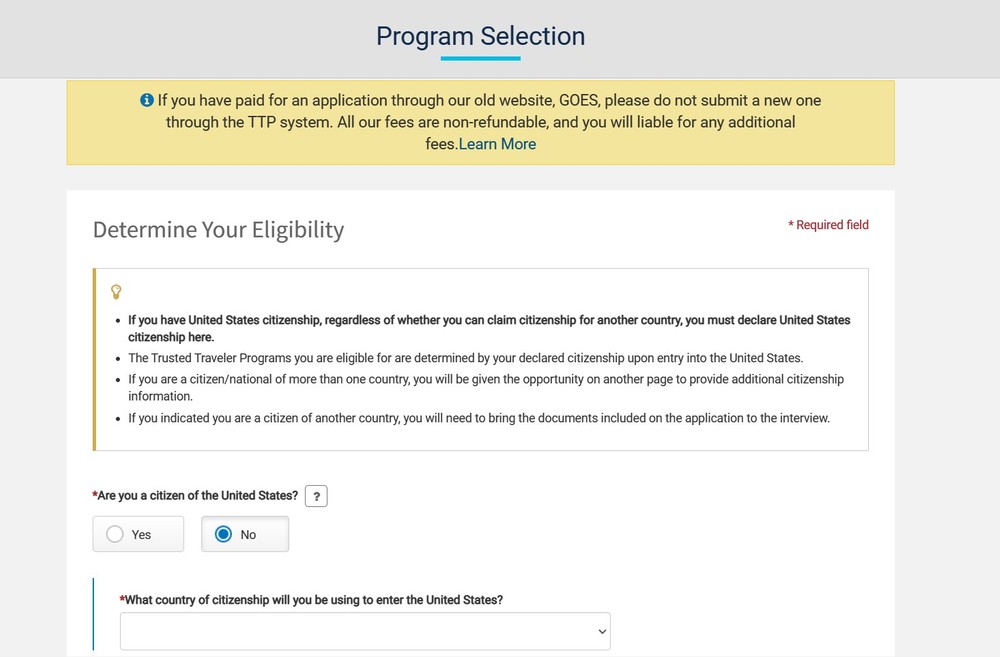Viewport: 1000px width, 657px height.
Task: Click the bold United States citizenship tip
Action: pyautogui.click(x=489, y=328)
